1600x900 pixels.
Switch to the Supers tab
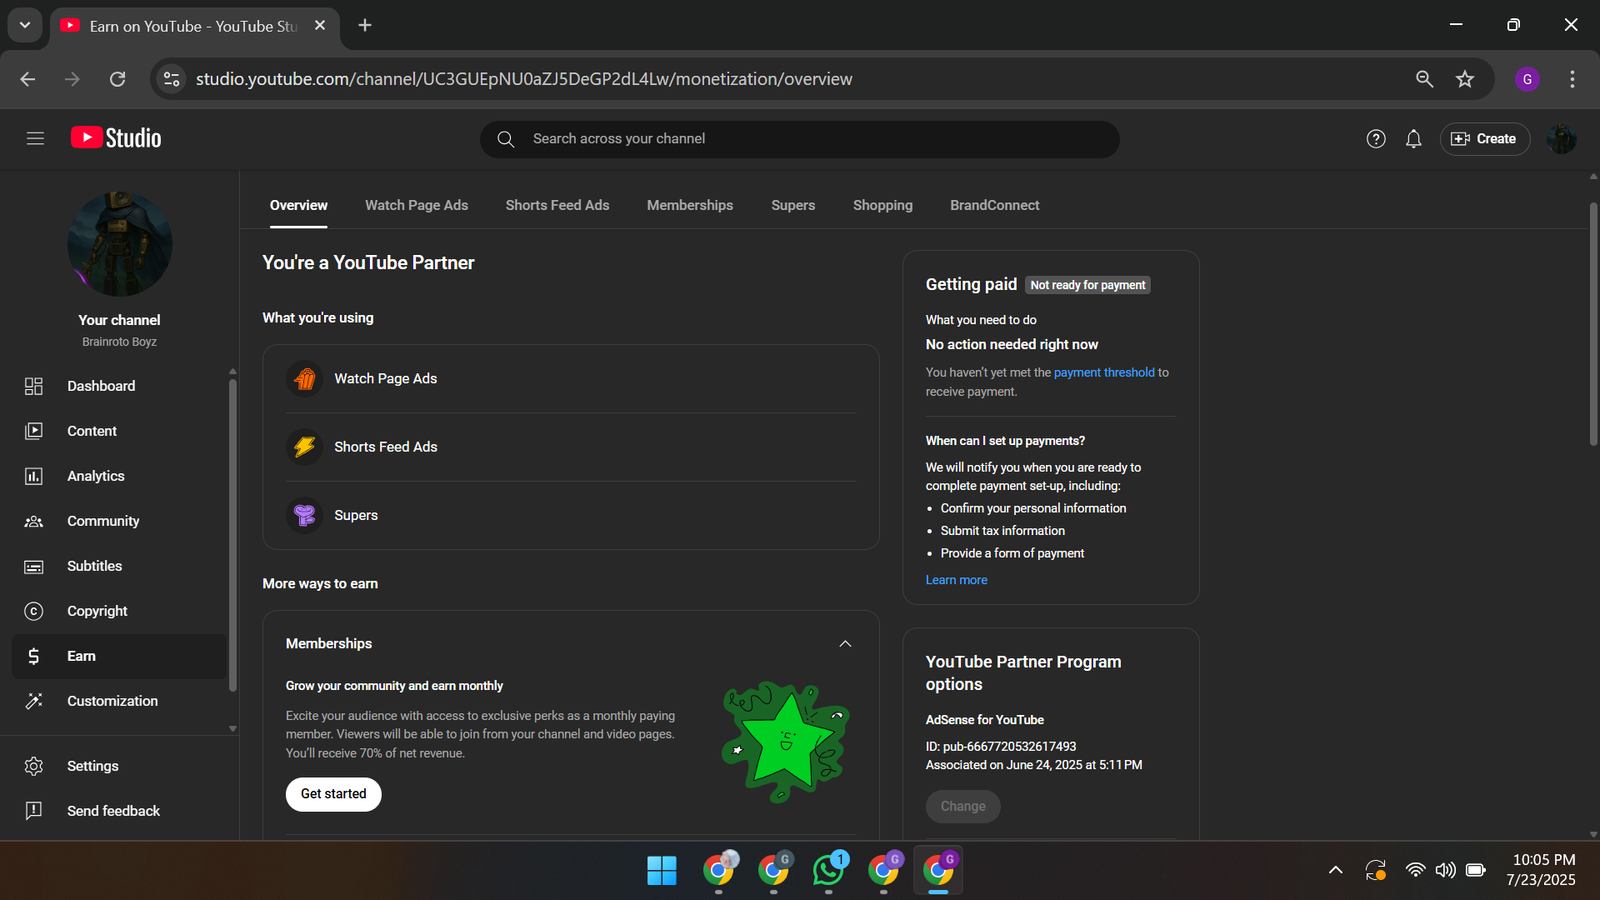[793, 205]
